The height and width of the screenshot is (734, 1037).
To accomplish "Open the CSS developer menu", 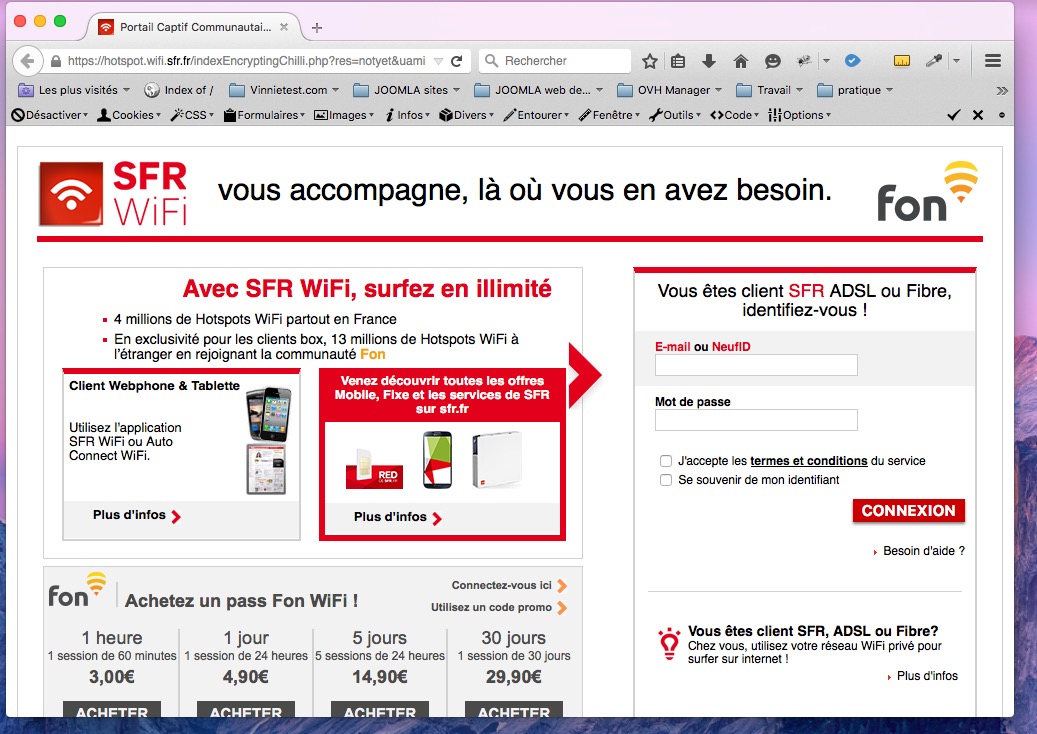I will tap(192, 115).
